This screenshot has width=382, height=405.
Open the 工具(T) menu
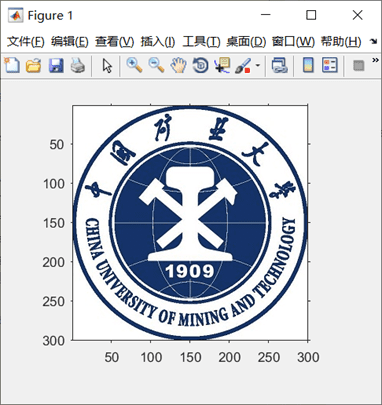201,42
